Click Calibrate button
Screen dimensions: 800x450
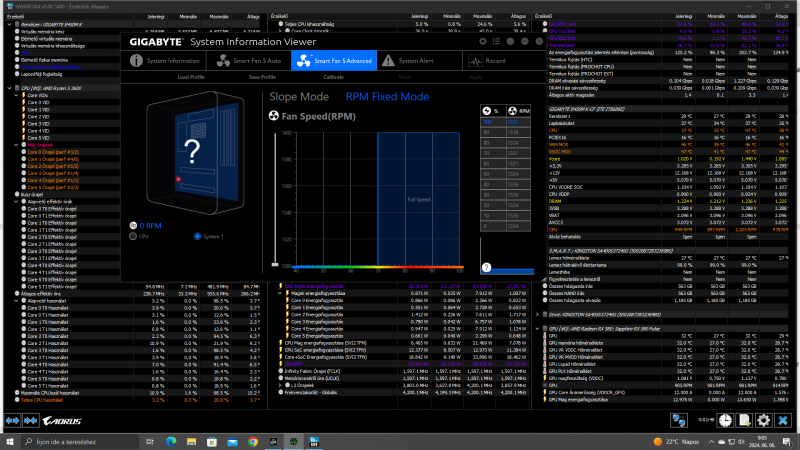[x=334, y=77]
